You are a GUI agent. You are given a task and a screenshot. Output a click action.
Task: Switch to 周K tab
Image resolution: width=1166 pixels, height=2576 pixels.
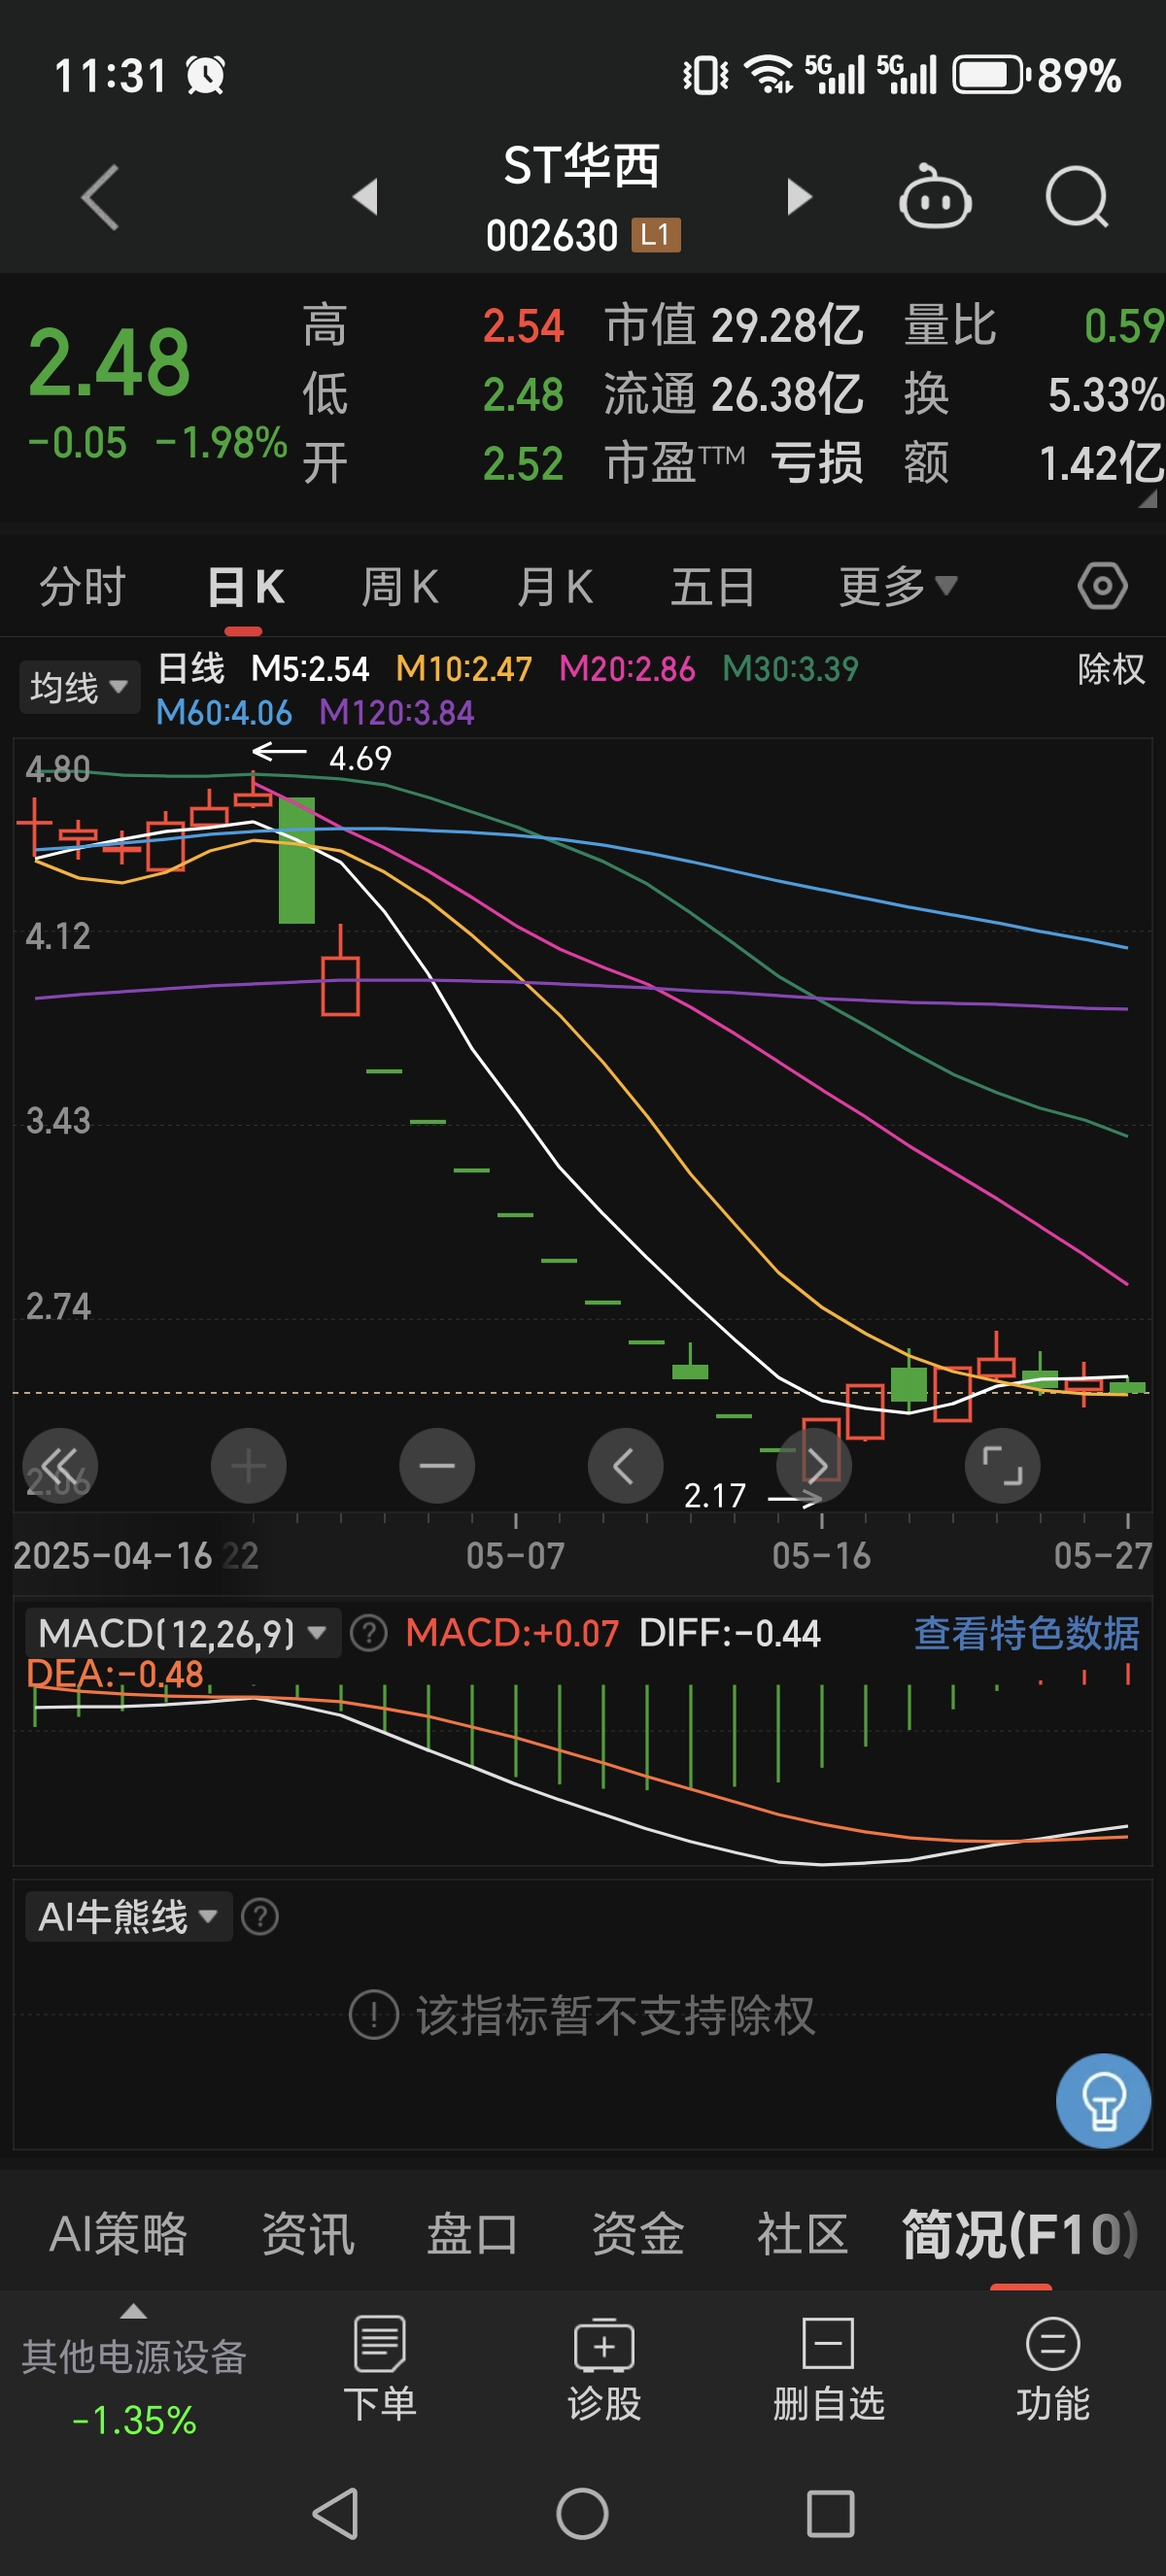pyautogui.click(x=400, y=586)
